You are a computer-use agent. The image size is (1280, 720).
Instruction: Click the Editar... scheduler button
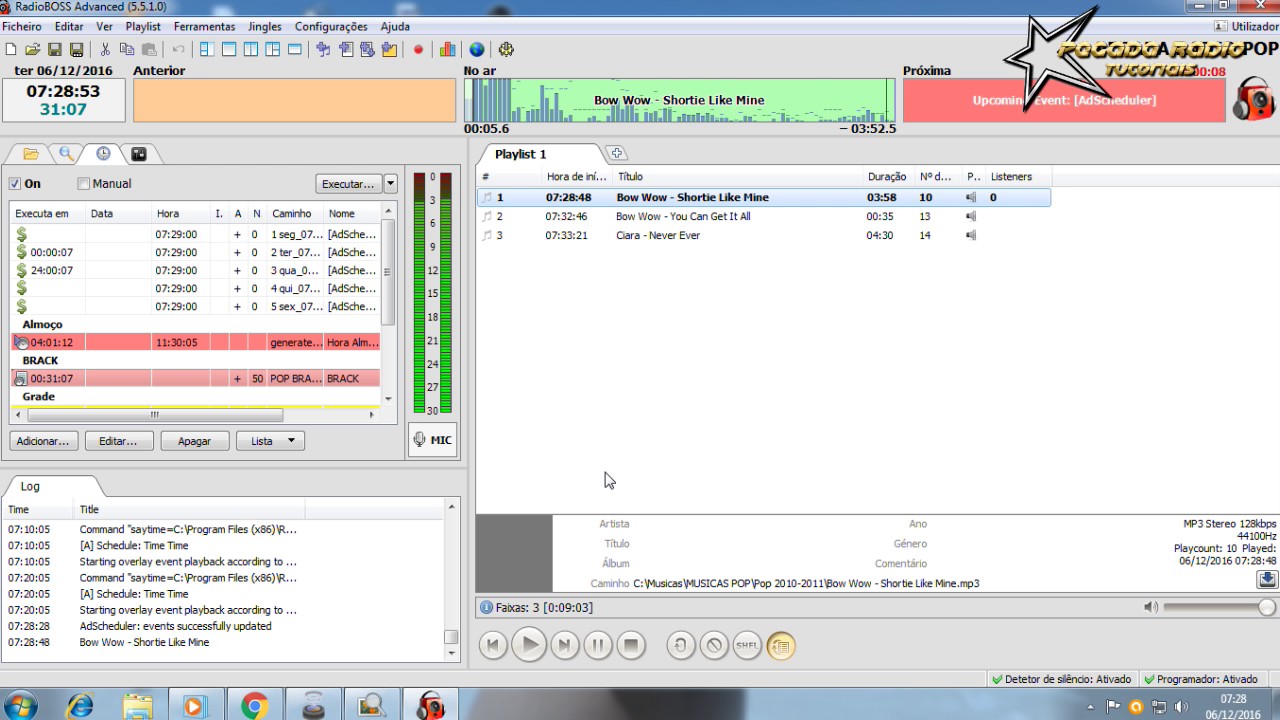coord(119,441)
